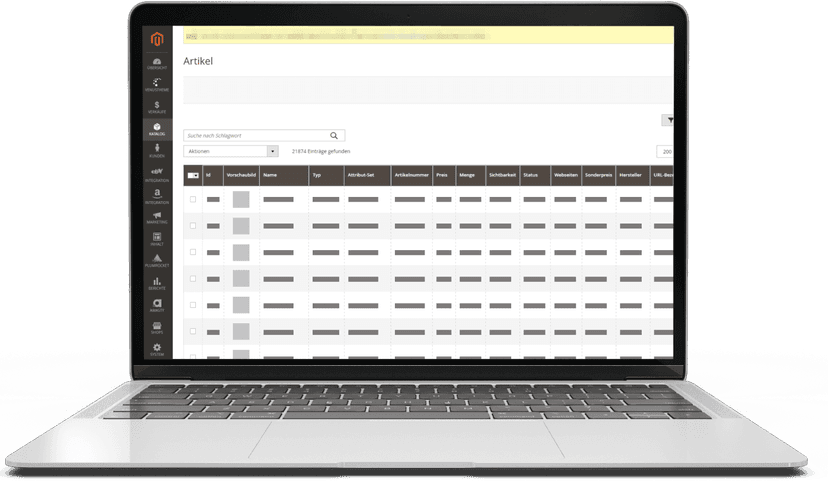Click the first product's thumbnail image

241,199
